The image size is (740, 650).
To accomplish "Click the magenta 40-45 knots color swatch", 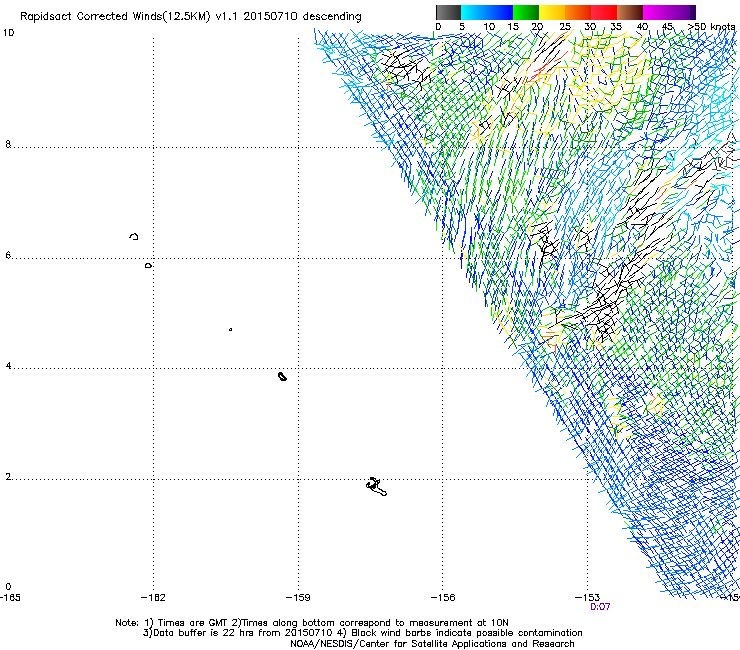I will [656, 12].
